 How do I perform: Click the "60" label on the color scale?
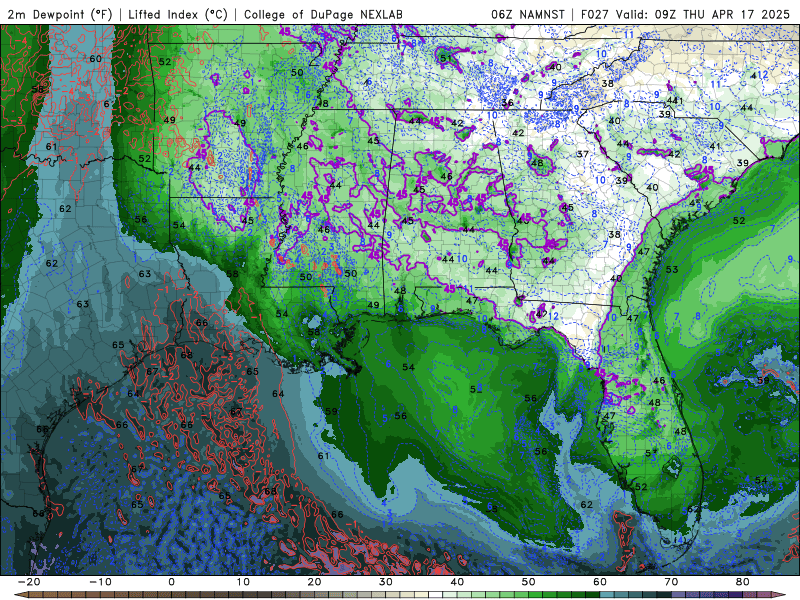(x=600, y=582)
